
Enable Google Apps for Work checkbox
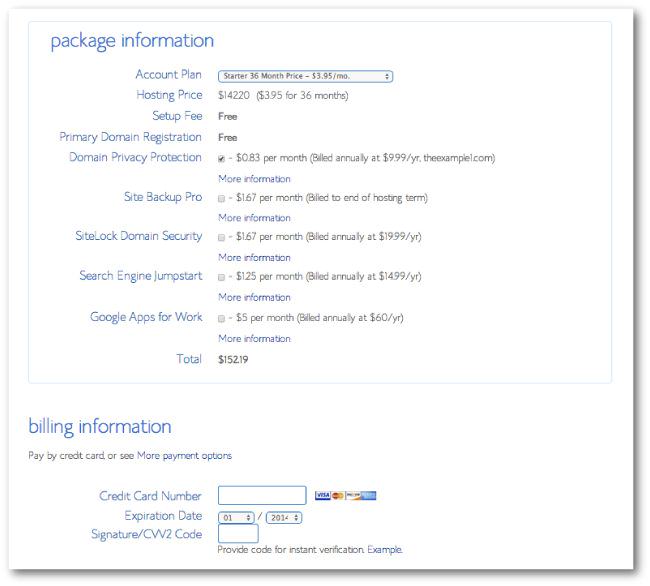click(x=221, y=318)
